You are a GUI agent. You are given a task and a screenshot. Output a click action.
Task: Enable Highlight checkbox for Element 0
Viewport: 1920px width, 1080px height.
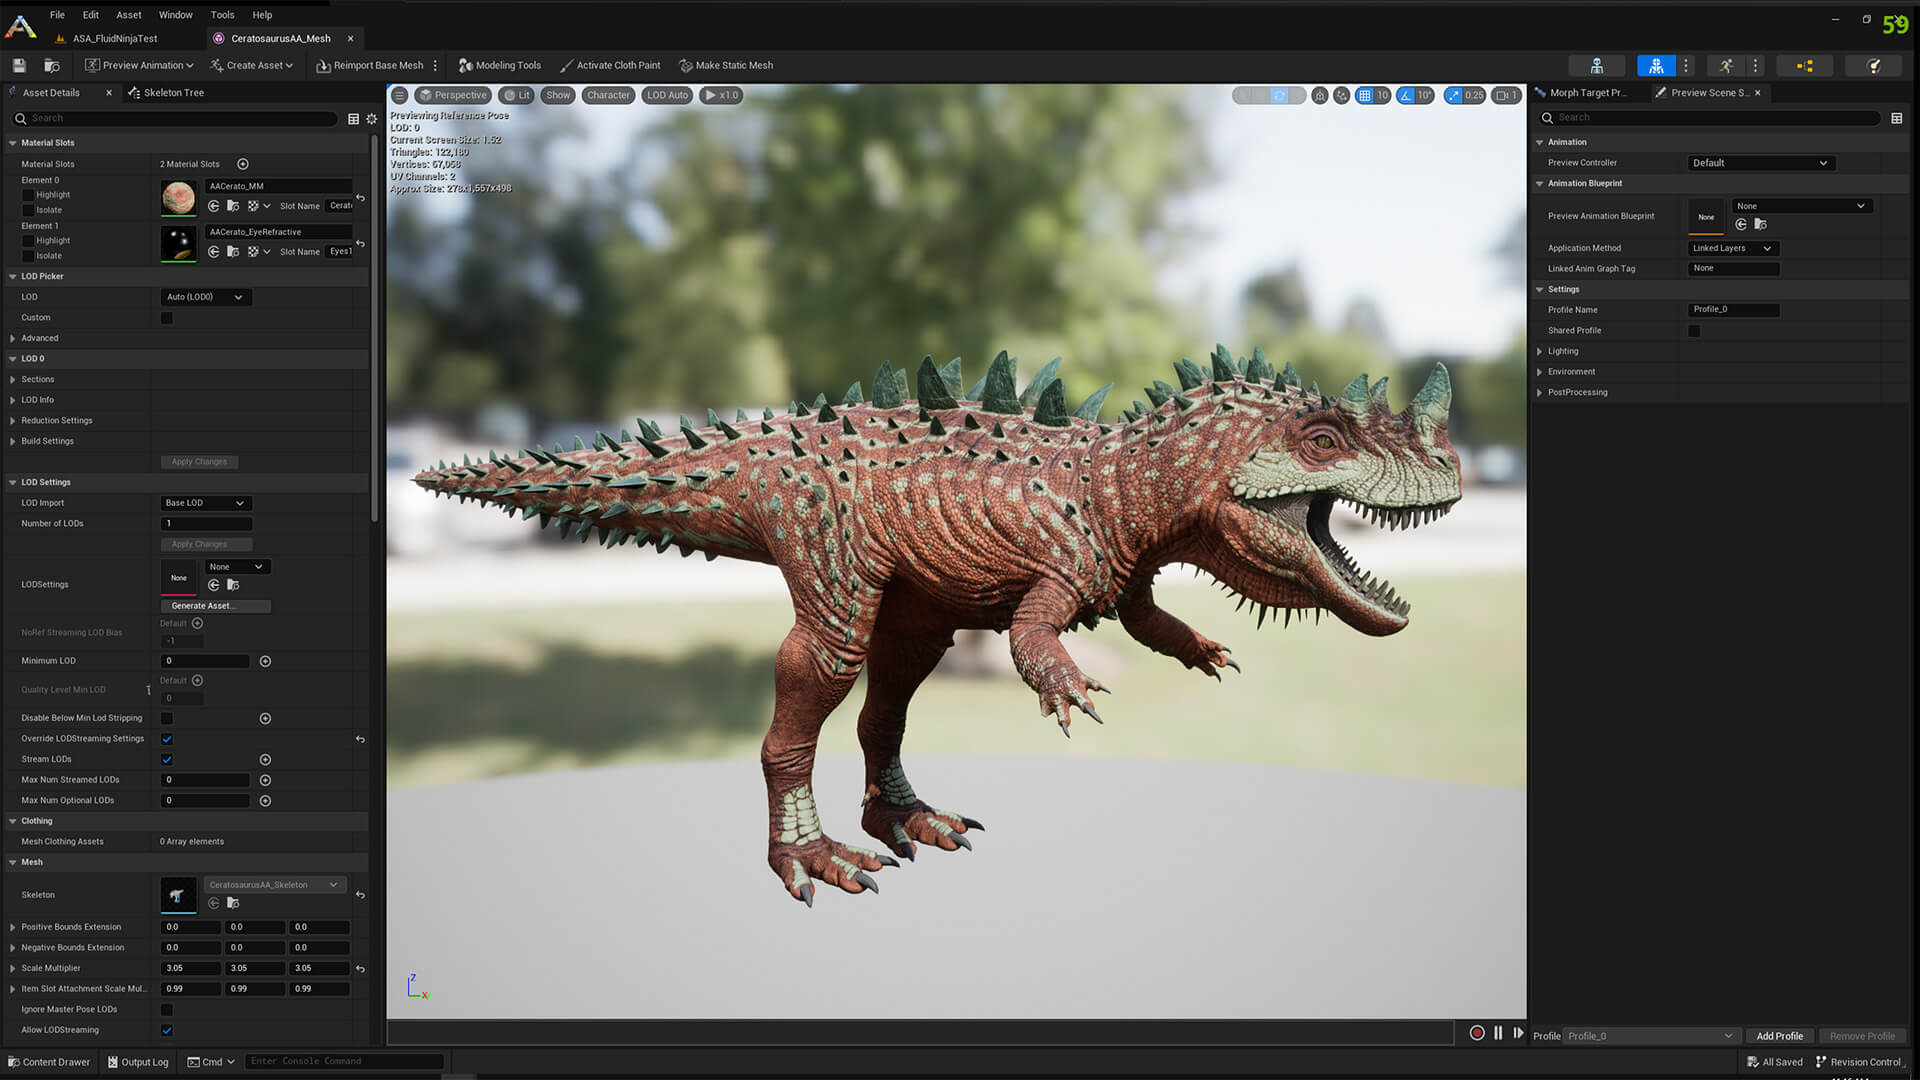click(28, 195)
